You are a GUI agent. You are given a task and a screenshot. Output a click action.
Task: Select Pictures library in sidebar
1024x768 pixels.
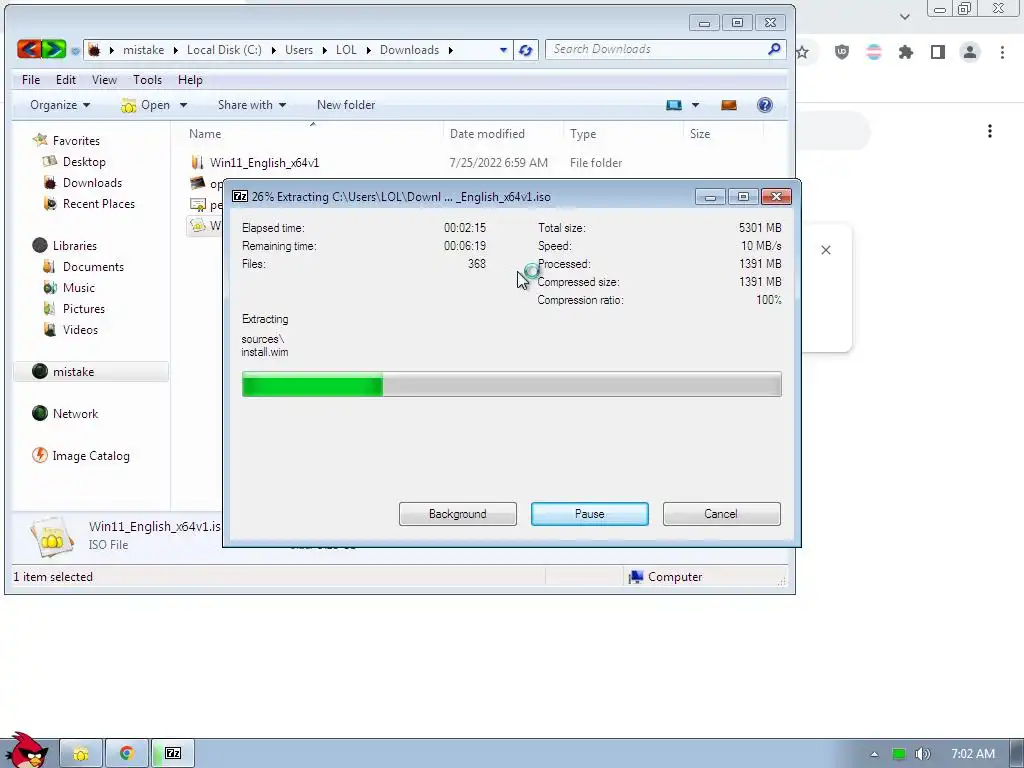[x=84, y=309]
